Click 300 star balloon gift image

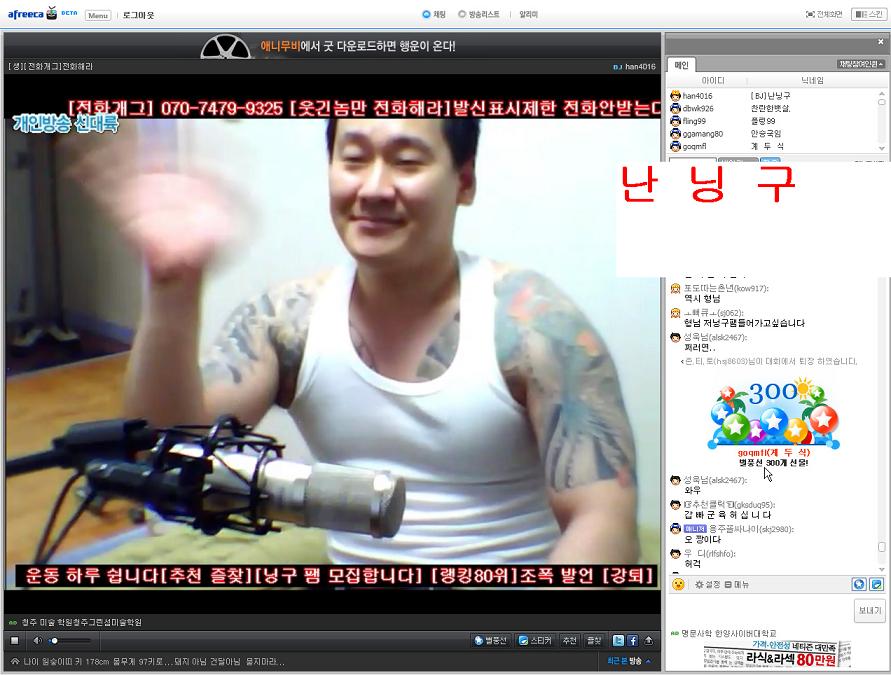click(x=773, y=412)
